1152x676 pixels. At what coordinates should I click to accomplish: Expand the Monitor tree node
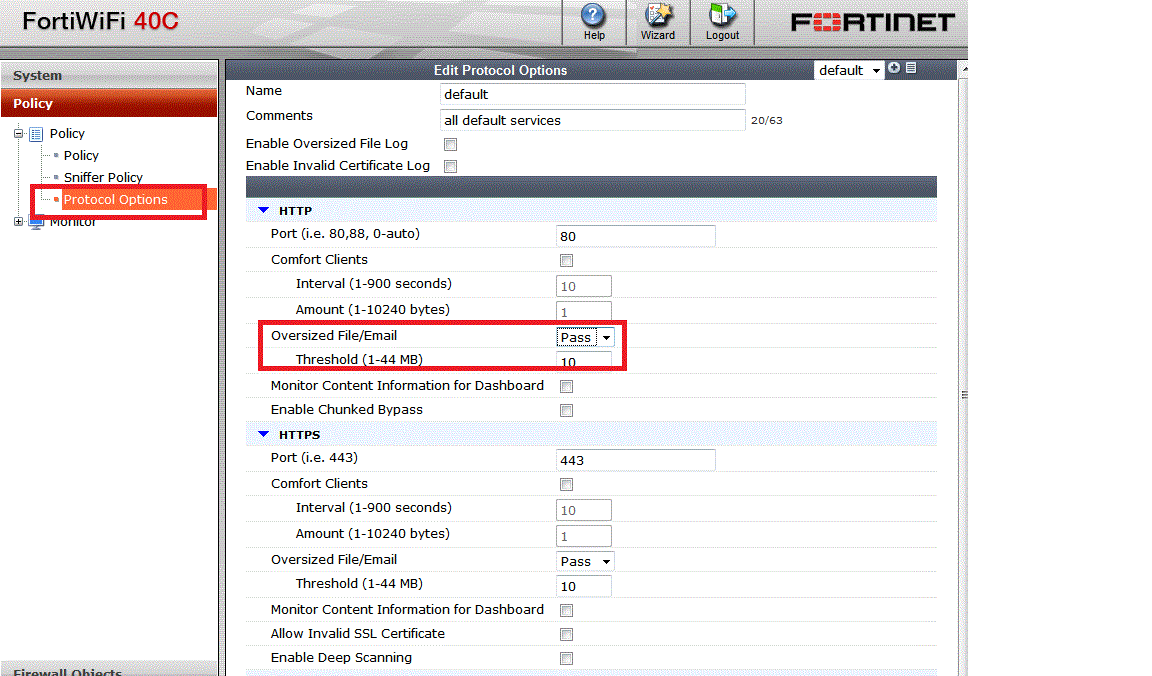pos(18,221)
